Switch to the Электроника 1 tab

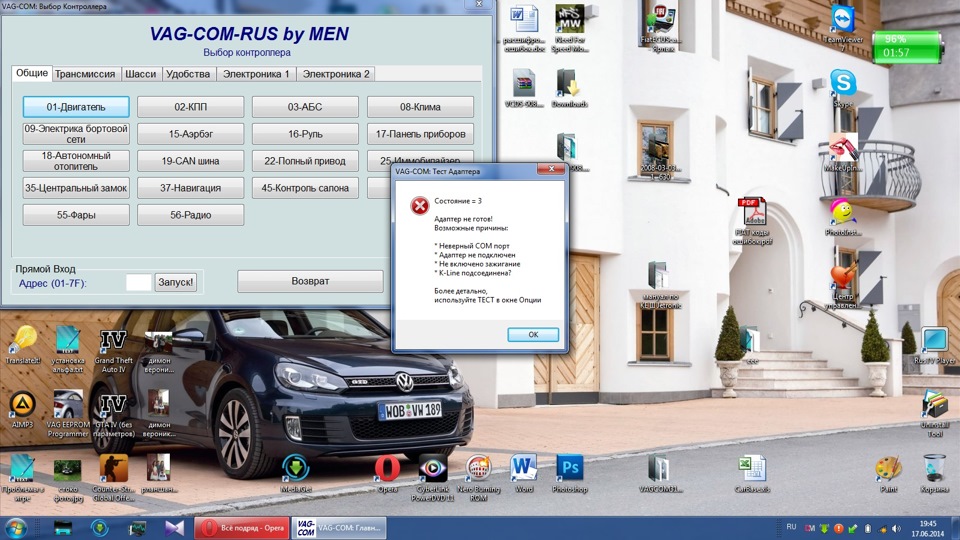(x=256, y=74)
